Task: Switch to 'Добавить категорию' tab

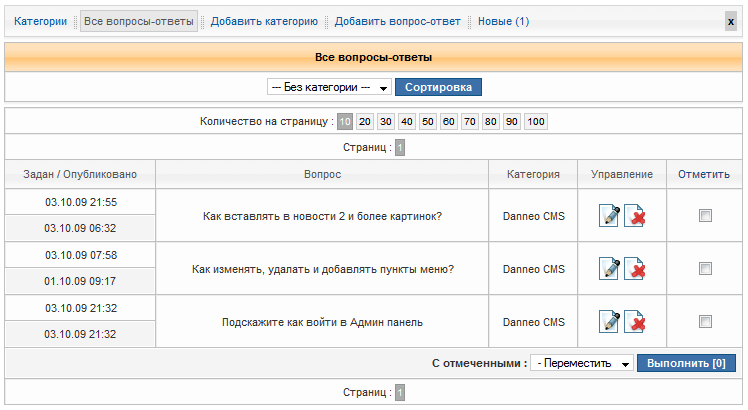Action: [x=264, y=21]
